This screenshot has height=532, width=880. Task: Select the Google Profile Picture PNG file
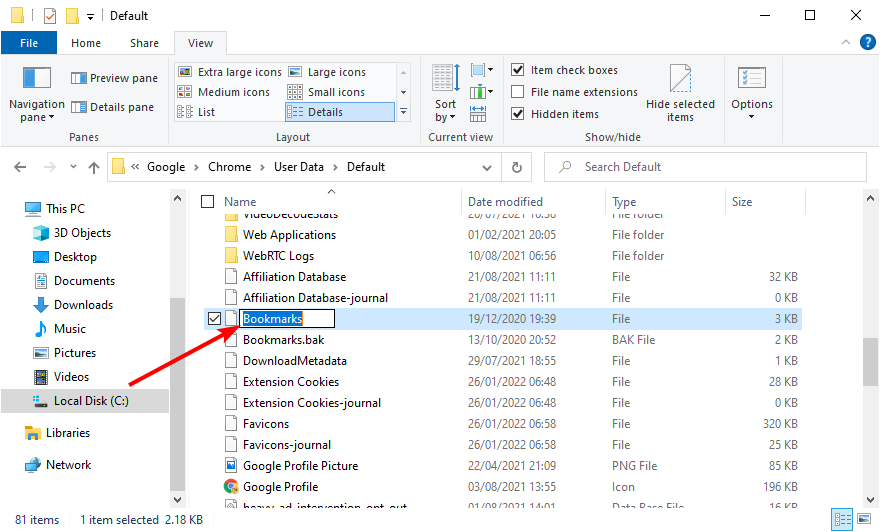click(x=300, y=466)
